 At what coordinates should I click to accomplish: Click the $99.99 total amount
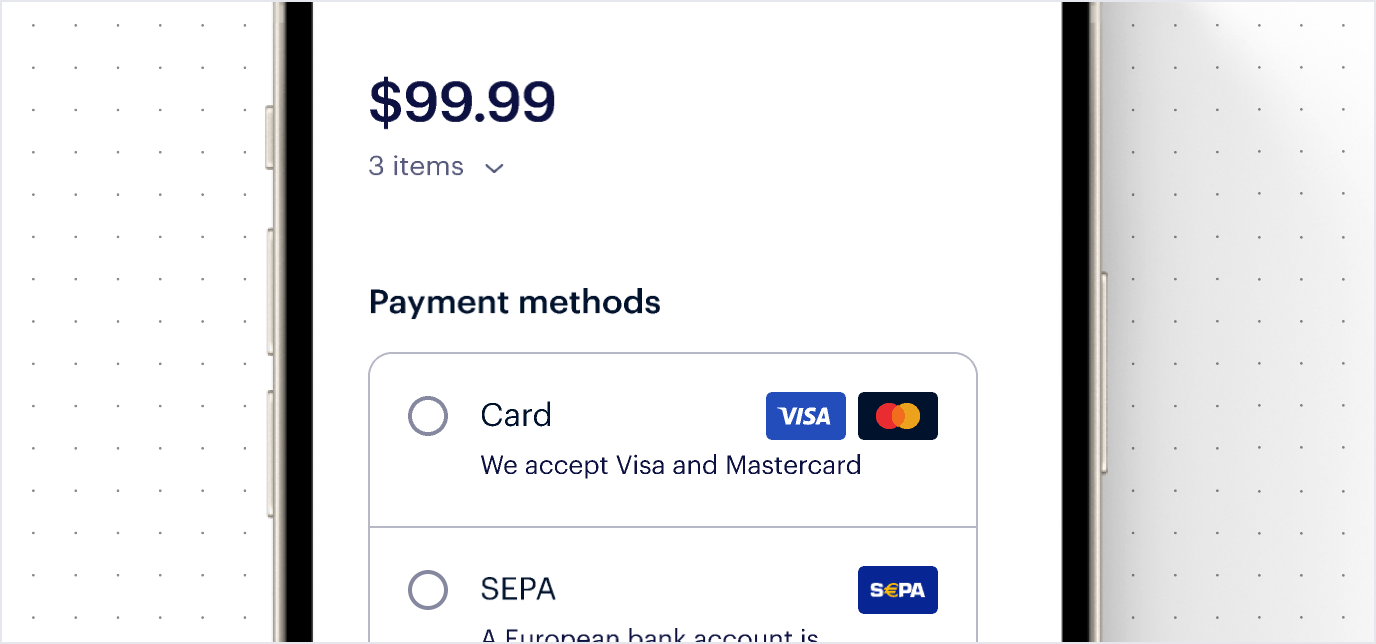point(462,102)
